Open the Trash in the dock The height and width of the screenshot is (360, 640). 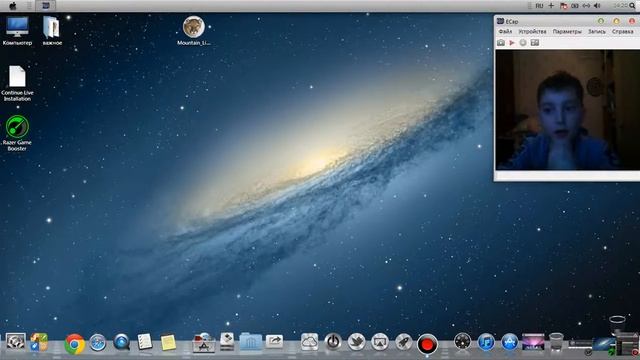pos(556,342)
